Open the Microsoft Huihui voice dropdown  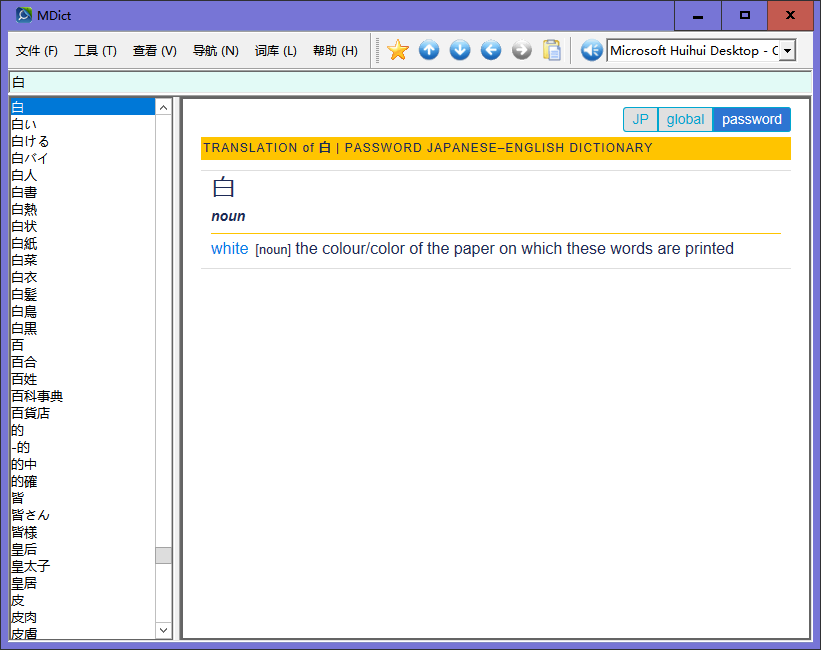pos(787,51)
